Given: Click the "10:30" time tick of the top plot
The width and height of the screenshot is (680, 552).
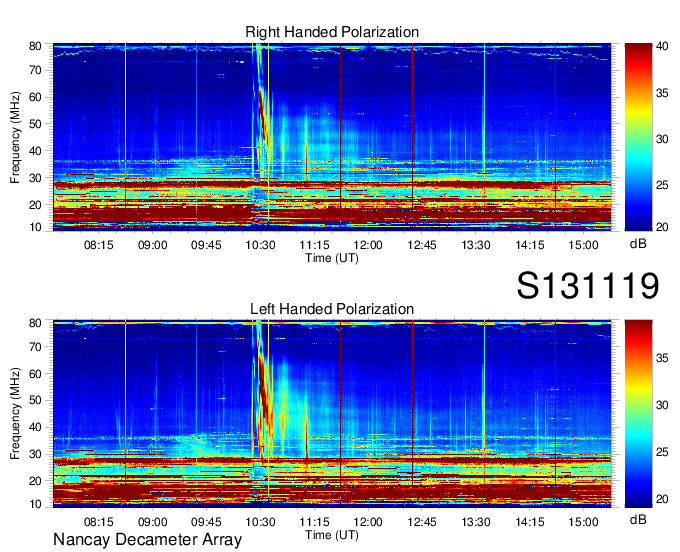Looking at the screenshot, I should click(x=260, y=245).
